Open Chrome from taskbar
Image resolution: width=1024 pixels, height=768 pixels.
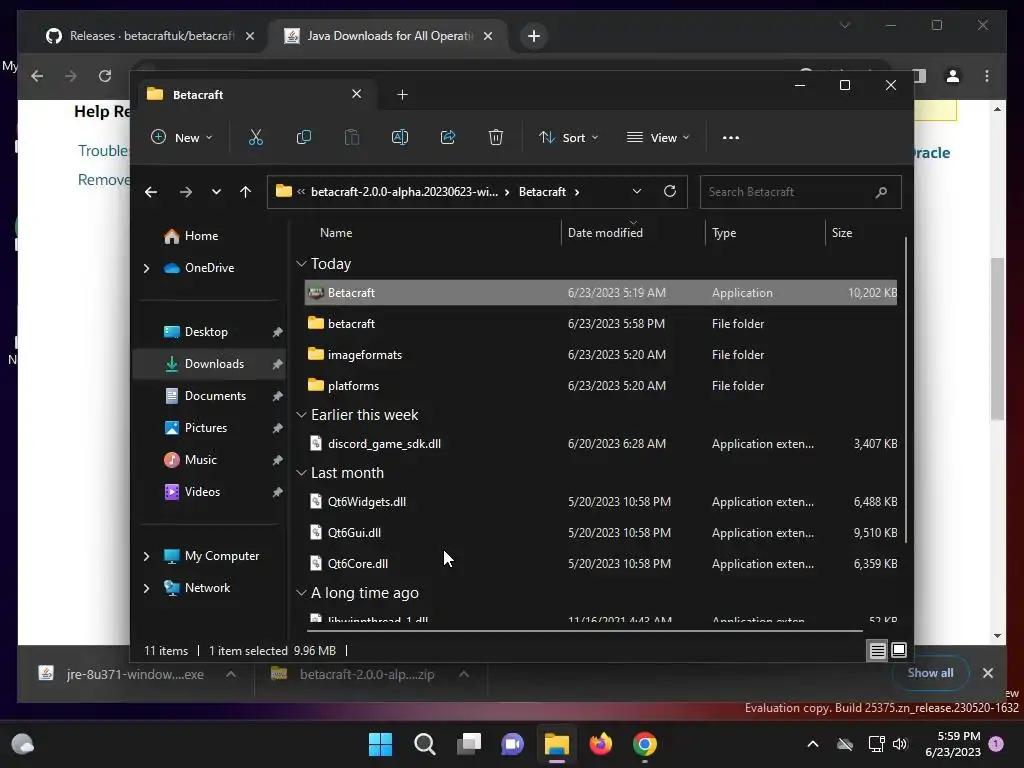[645, 744]
